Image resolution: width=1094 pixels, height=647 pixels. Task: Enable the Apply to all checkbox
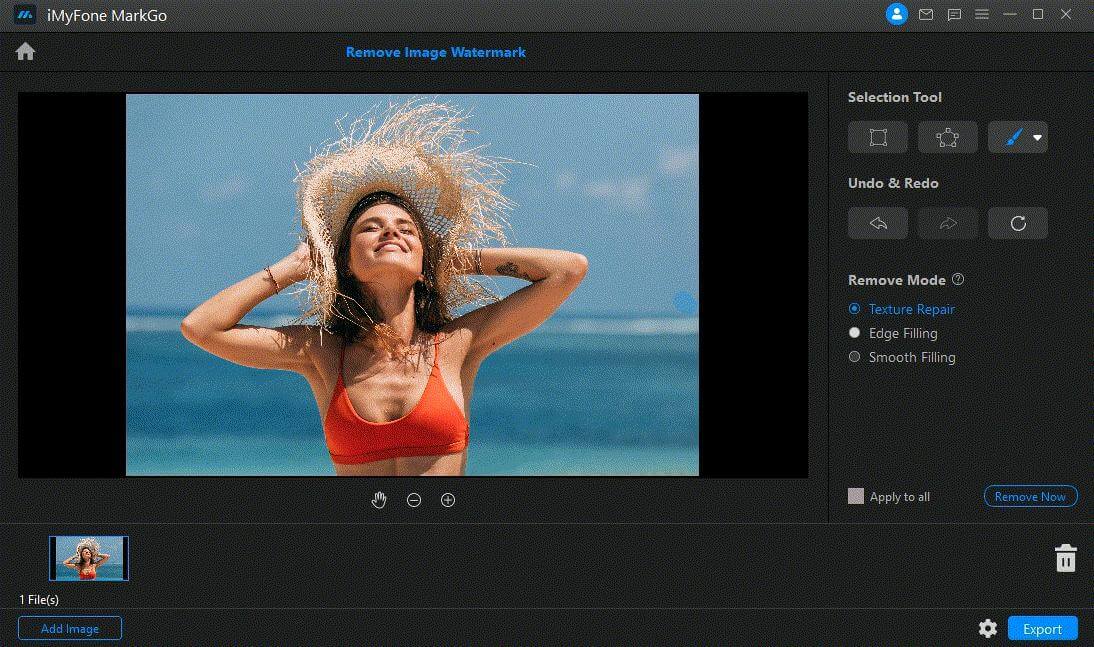pyautogui.click(x=856, y=496)
